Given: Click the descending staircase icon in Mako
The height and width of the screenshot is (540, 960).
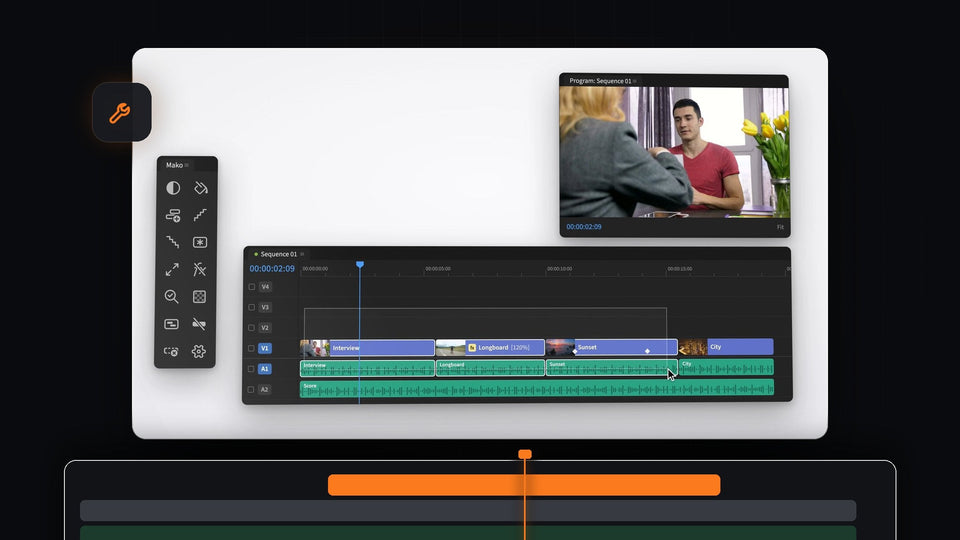Looking at the screenshot, I should 173,242.
